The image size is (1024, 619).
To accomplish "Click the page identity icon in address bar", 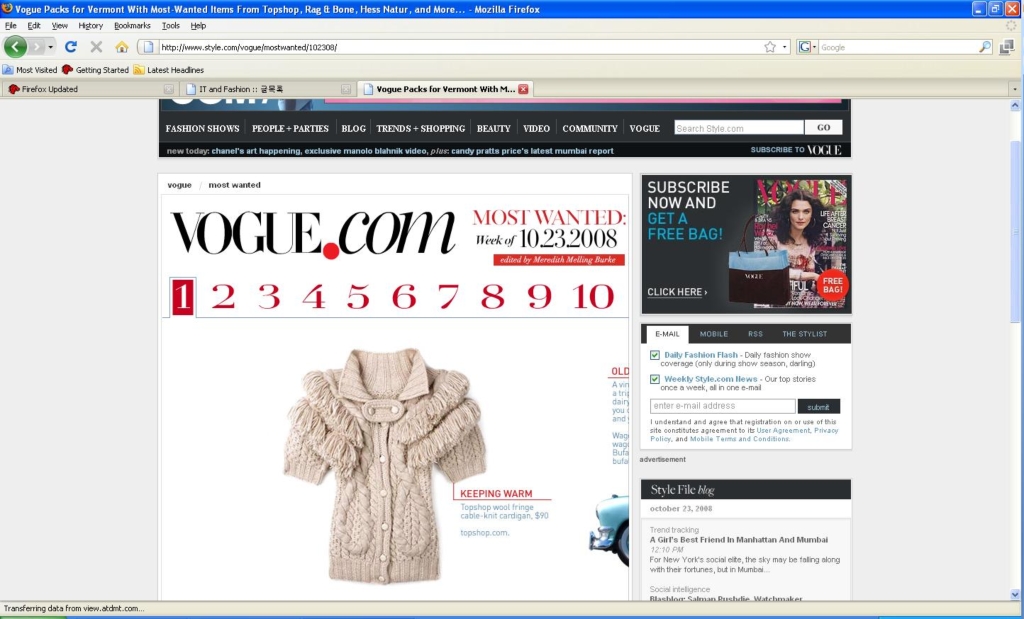I will 148,47.
